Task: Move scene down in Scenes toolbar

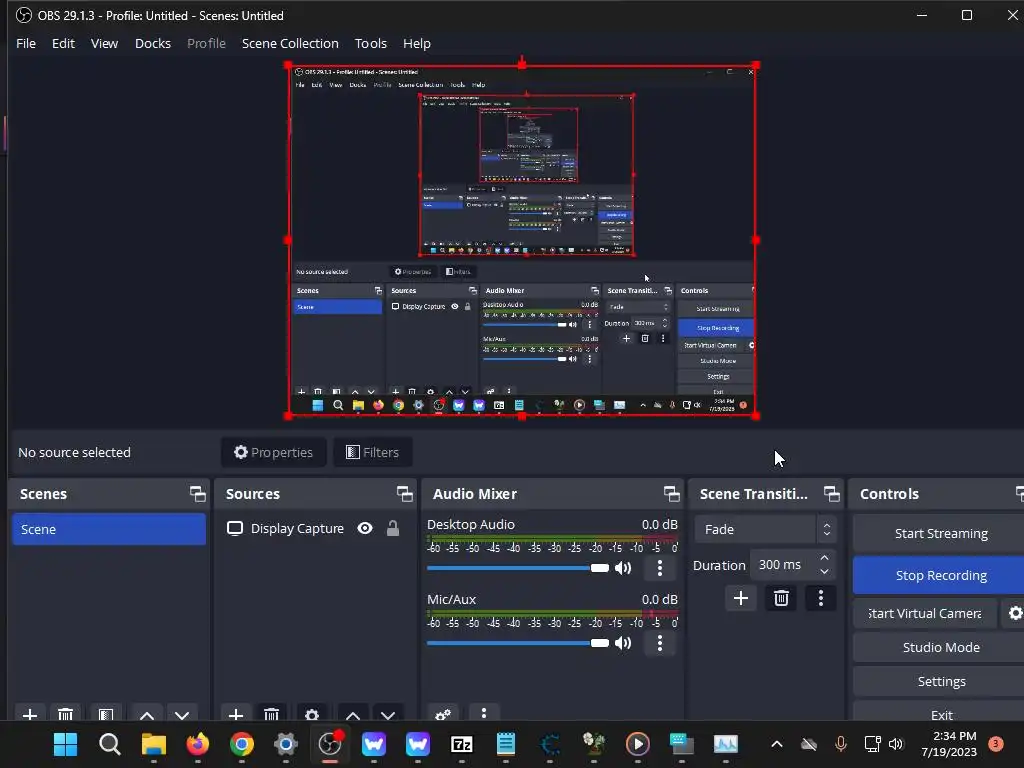Action: pos(182,714)
